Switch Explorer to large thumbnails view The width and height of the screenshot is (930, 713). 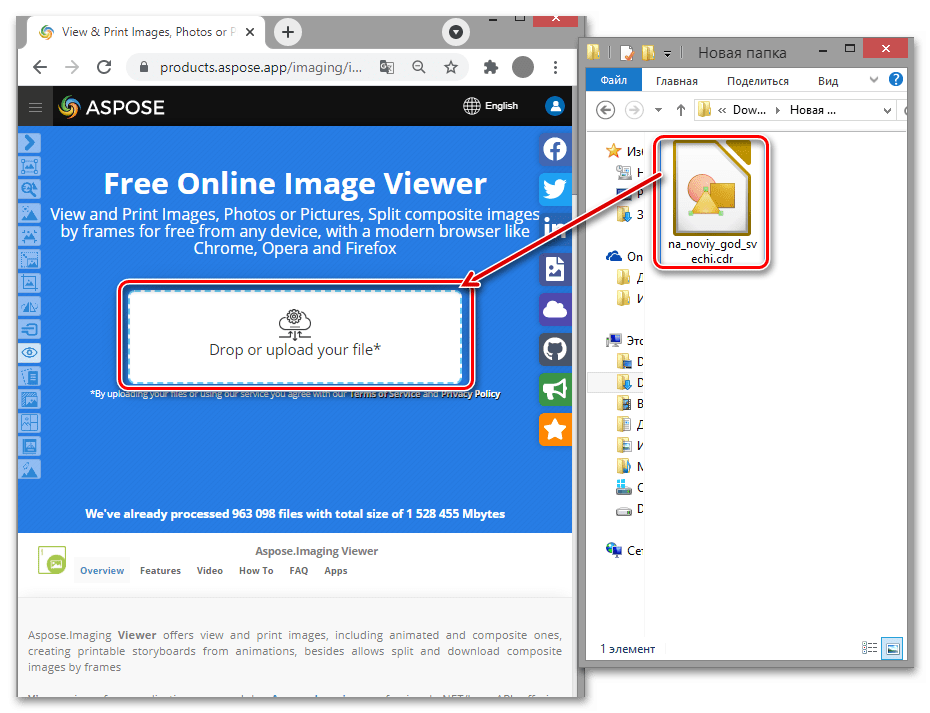(892, 648)
